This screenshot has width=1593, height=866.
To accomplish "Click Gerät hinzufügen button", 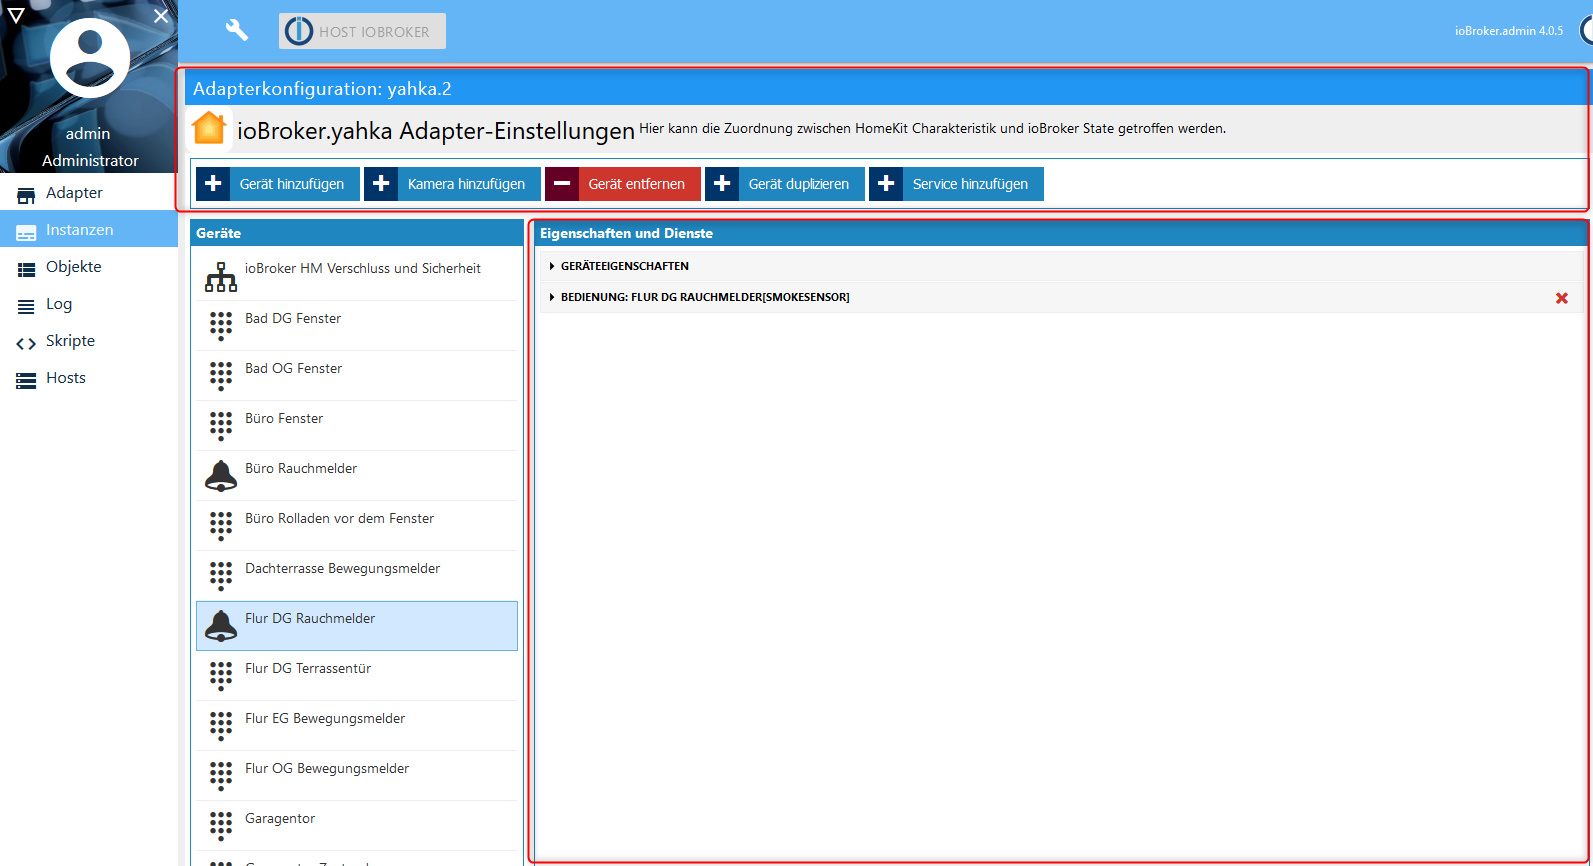I will [x=277, y=184].
